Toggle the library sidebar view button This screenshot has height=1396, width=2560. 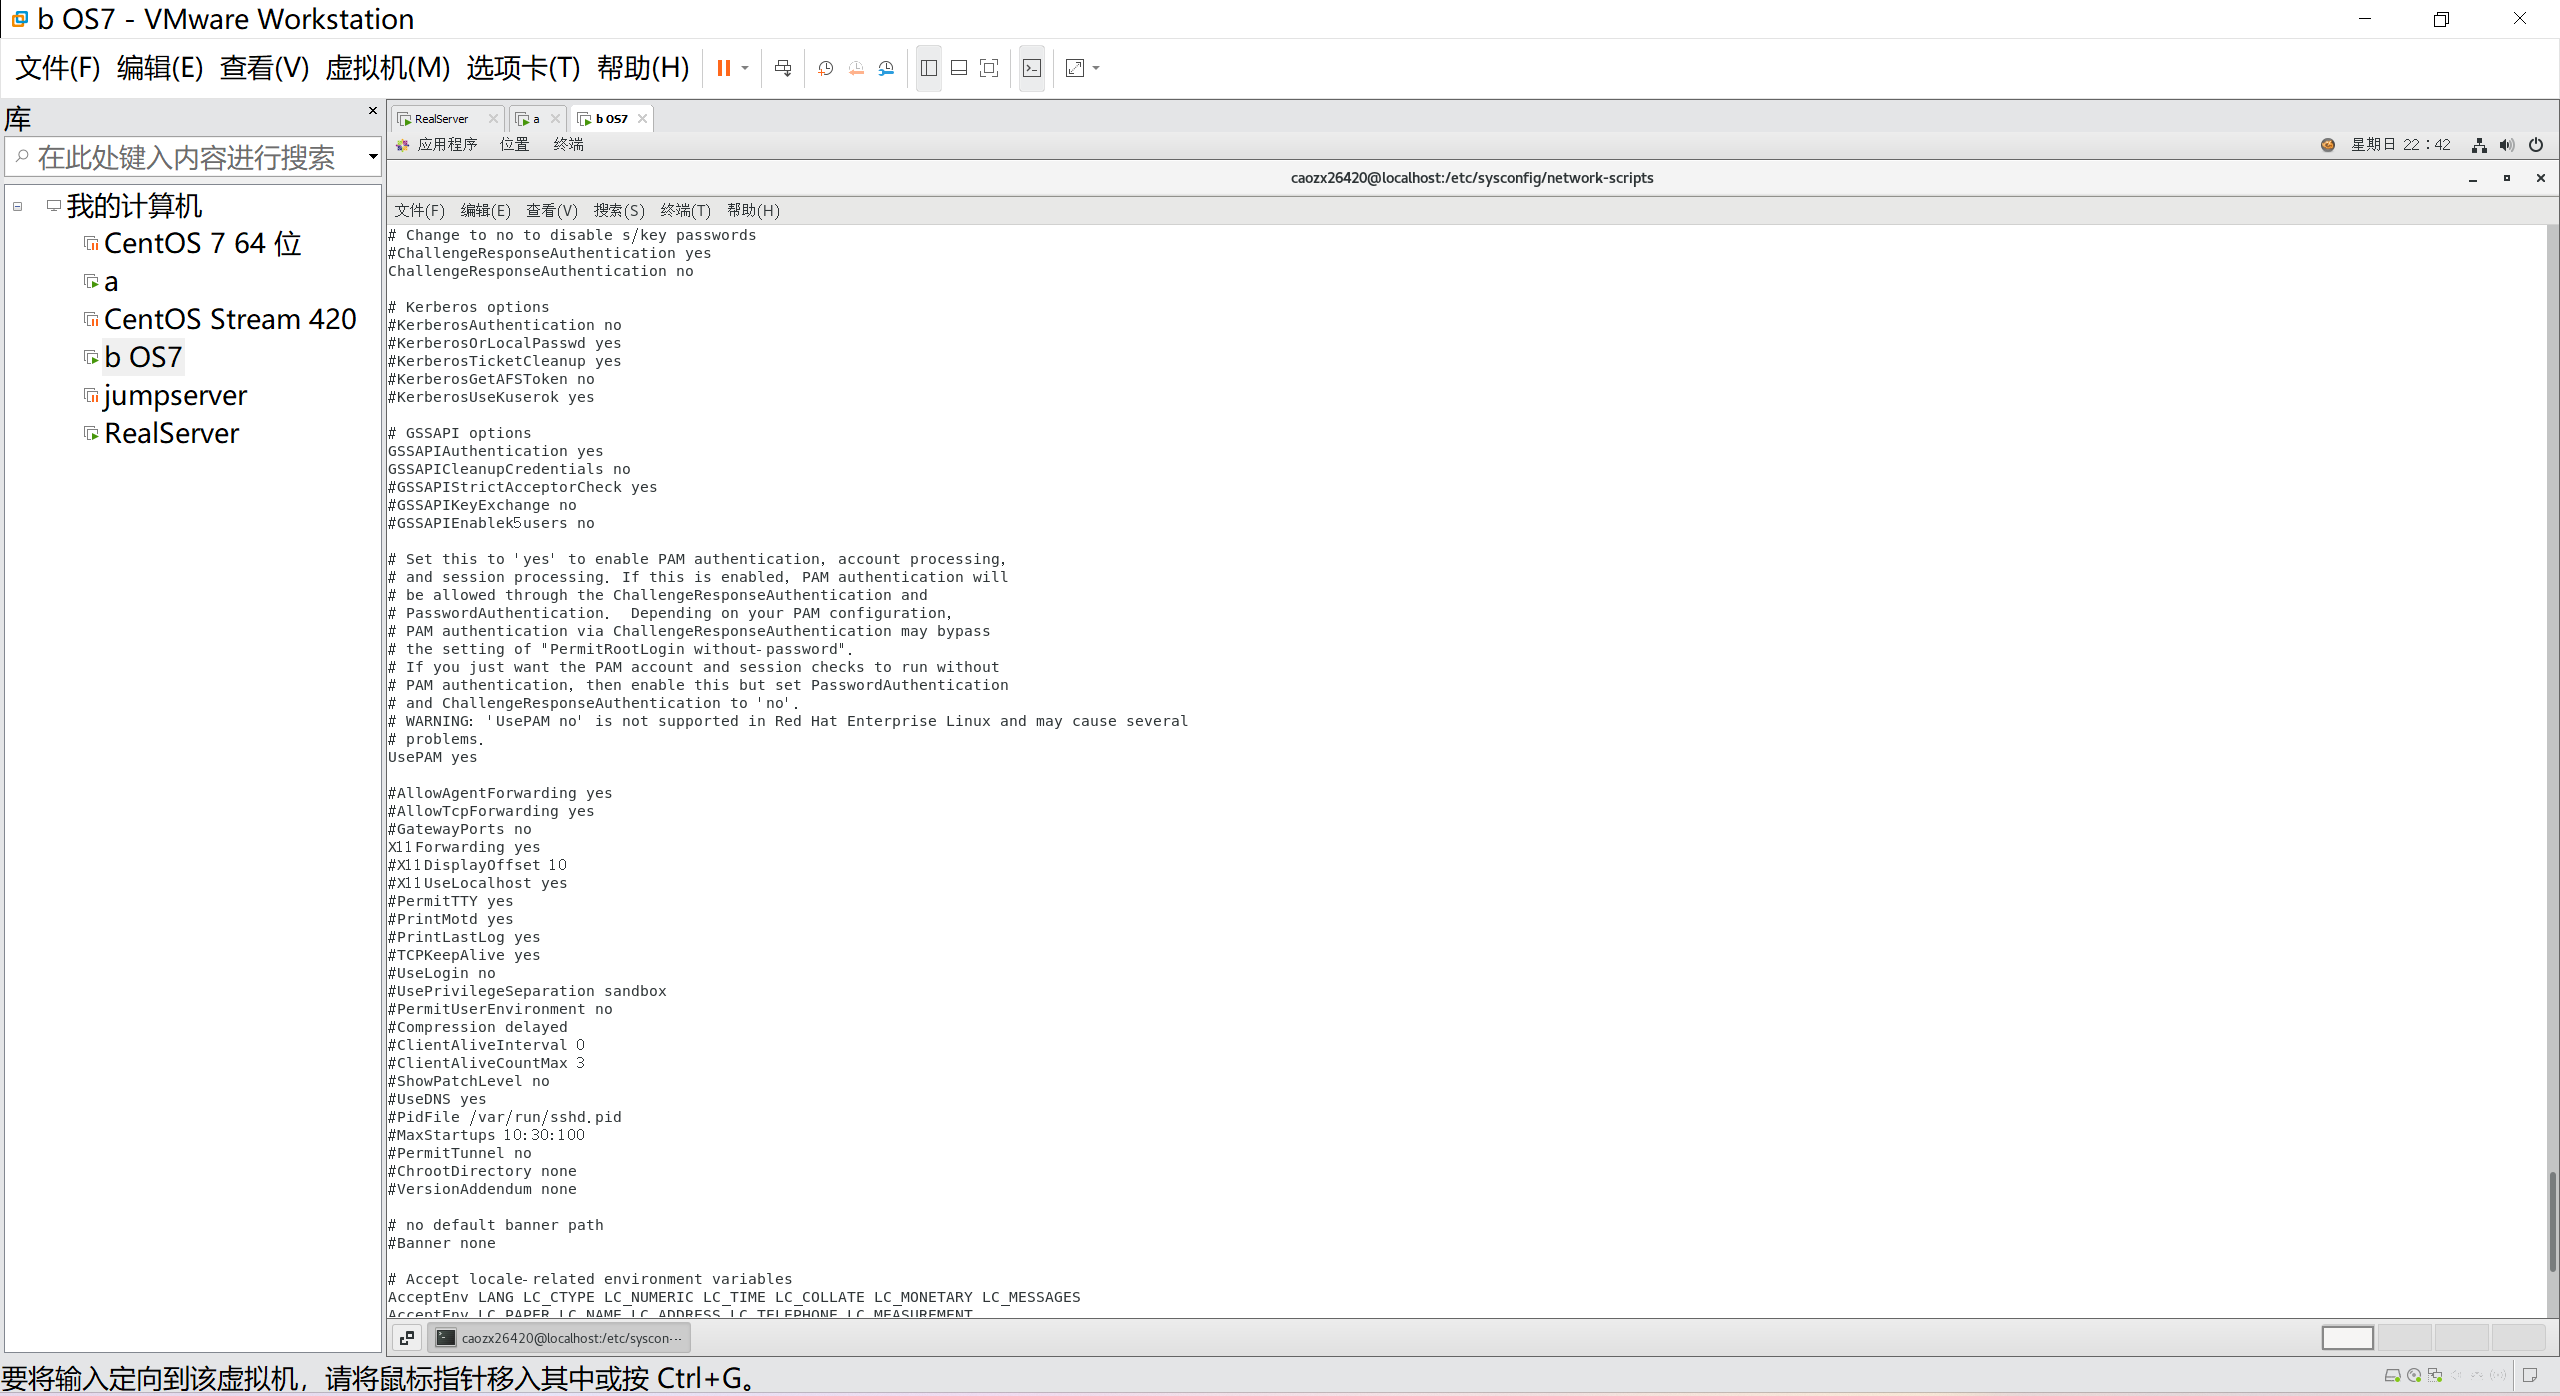[x=929, y=68]
